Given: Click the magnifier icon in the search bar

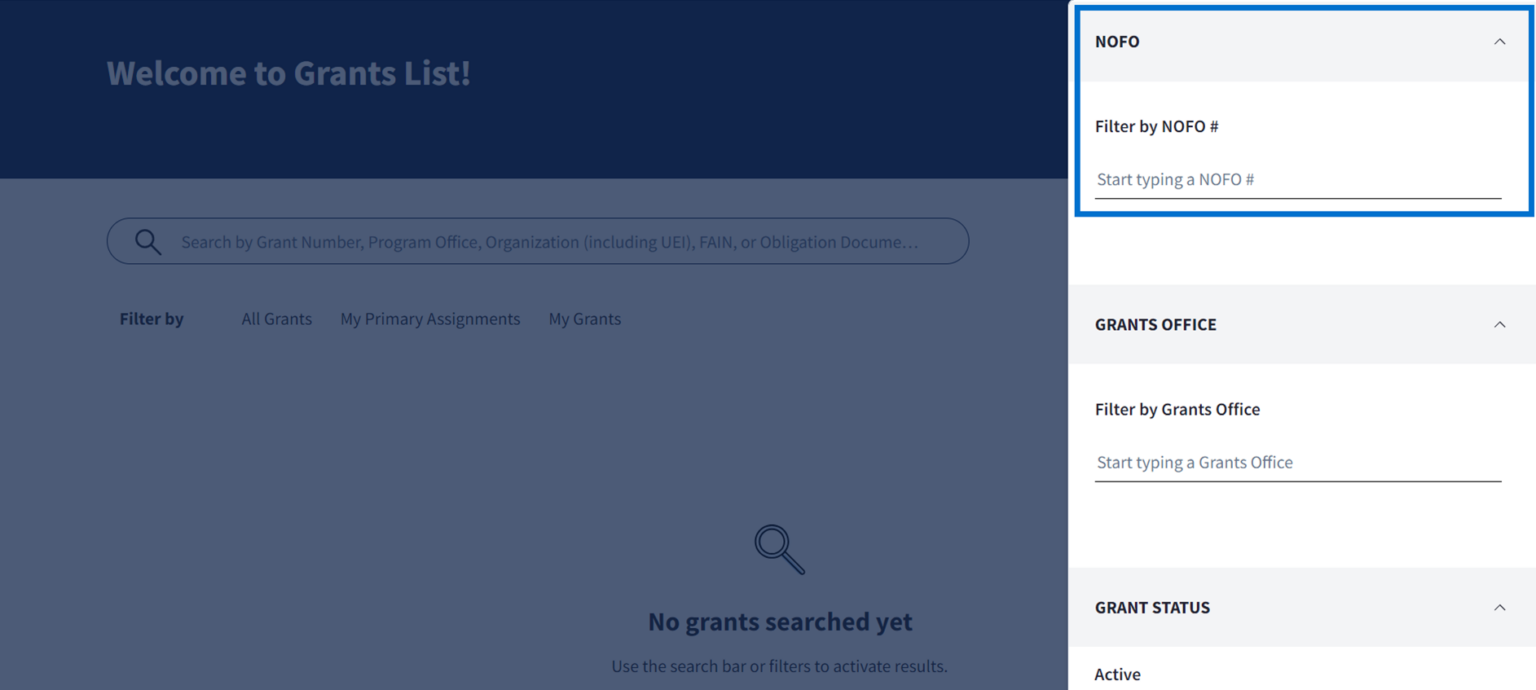Looking at the screenshot, I should (148, 242).
